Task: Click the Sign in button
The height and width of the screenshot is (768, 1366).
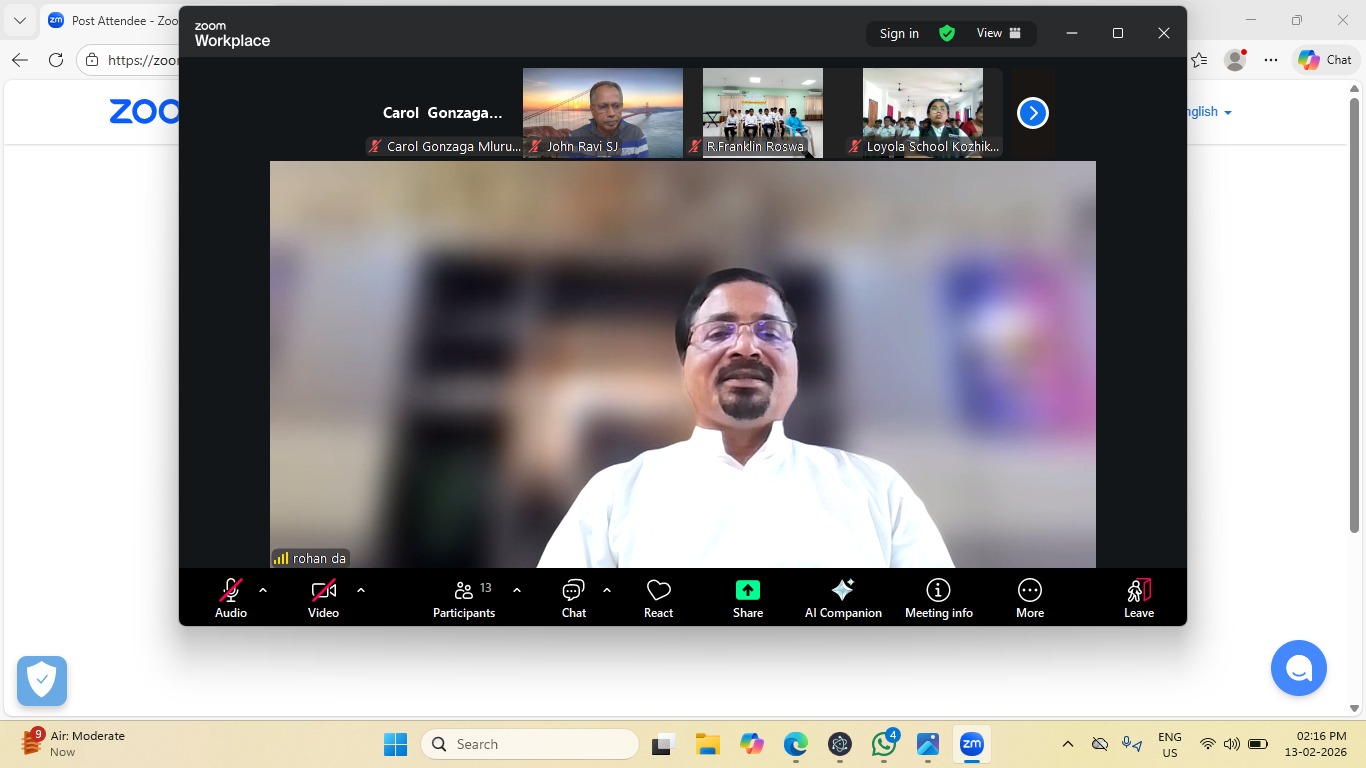Action: tap(899, 33)
